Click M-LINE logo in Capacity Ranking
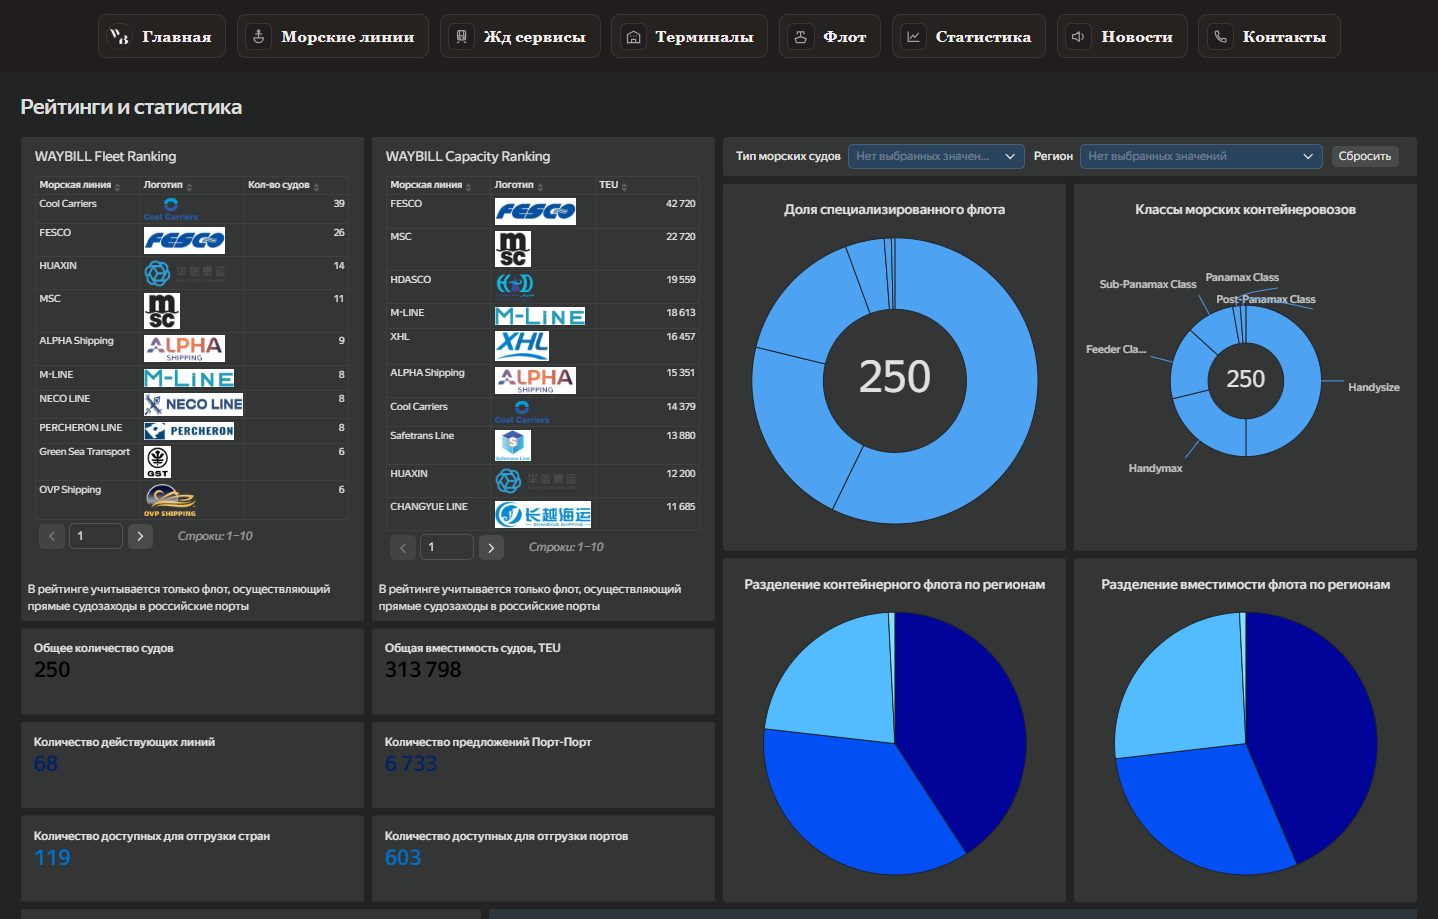The image size is (1438, 919). point(540,316)
